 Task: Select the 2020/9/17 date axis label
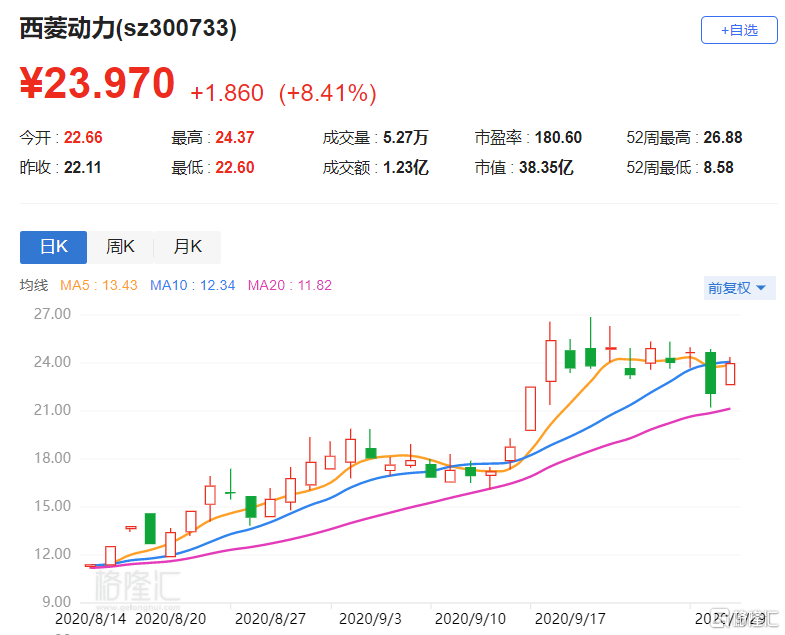[570, 619]
